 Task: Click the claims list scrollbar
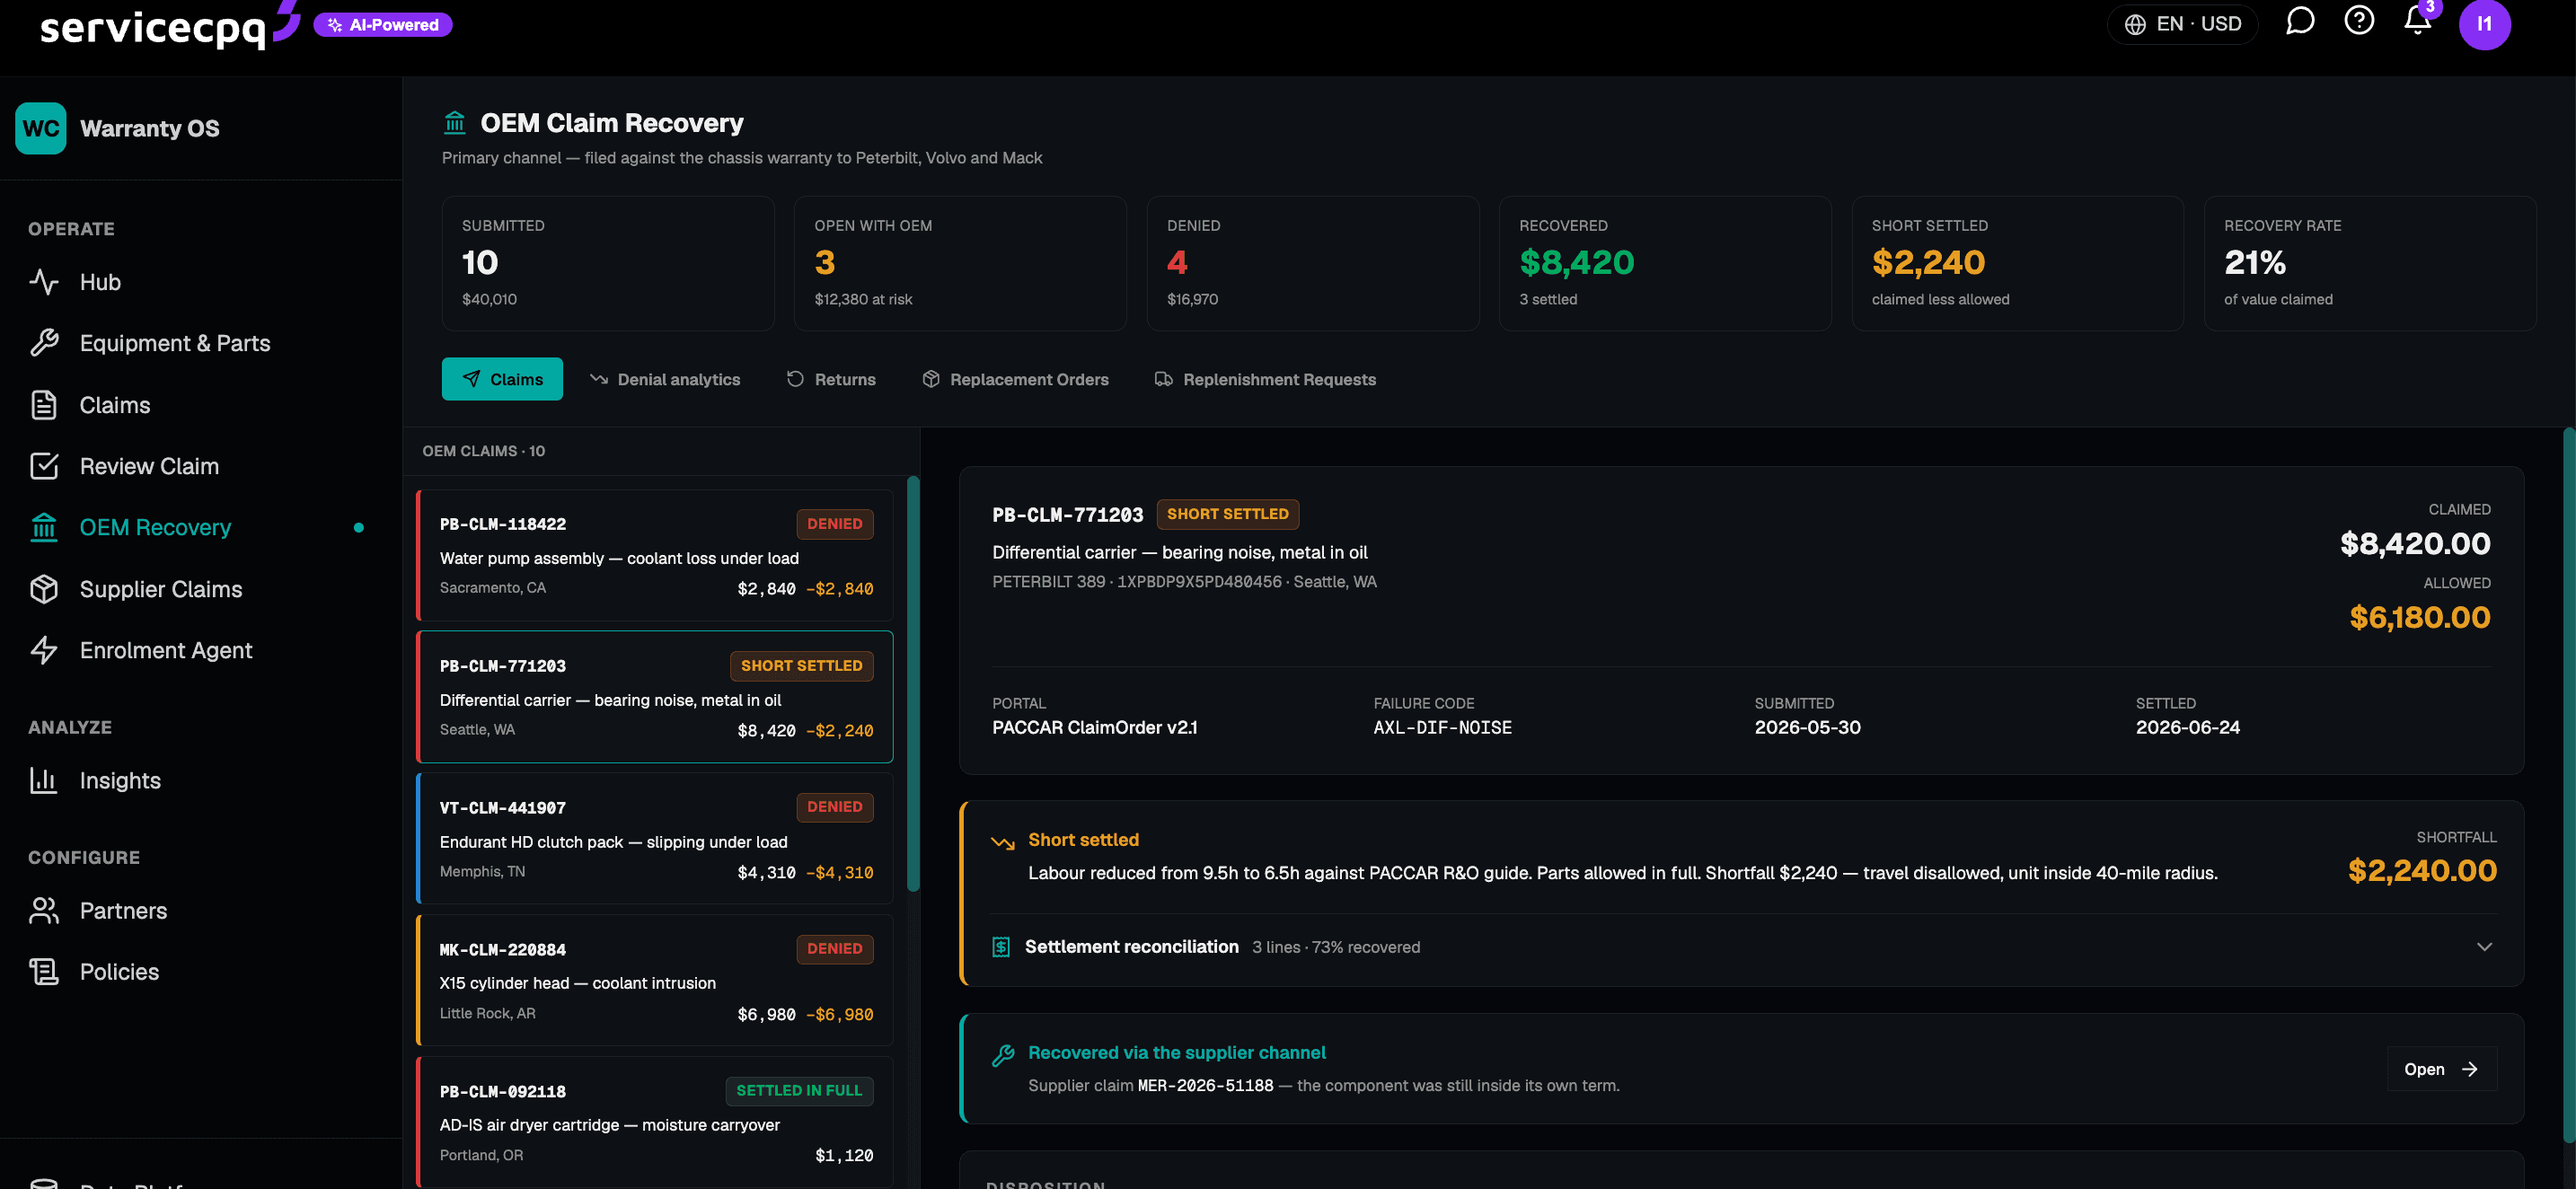[x=913, y=683]
